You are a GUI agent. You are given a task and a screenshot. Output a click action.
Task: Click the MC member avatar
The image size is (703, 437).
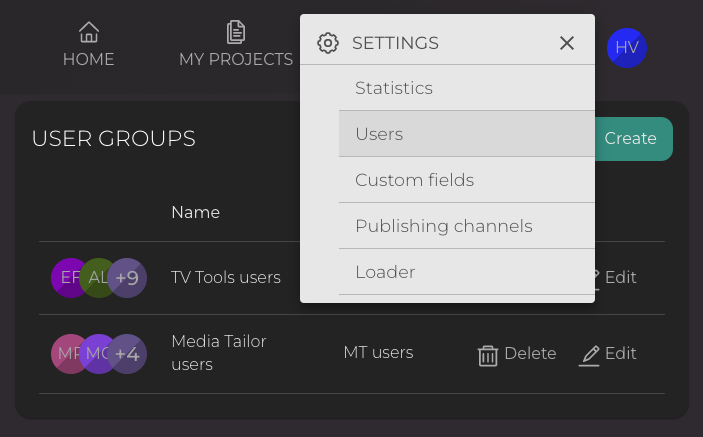[x=97, y=354]
